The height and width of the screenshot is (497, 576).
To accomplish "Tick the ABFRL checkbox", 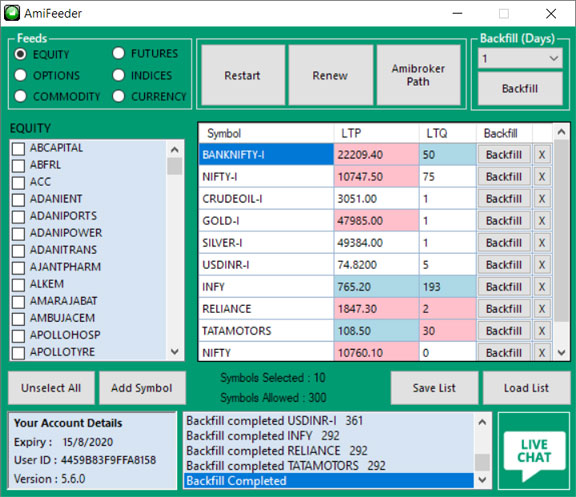I will [x=18, y=166].
